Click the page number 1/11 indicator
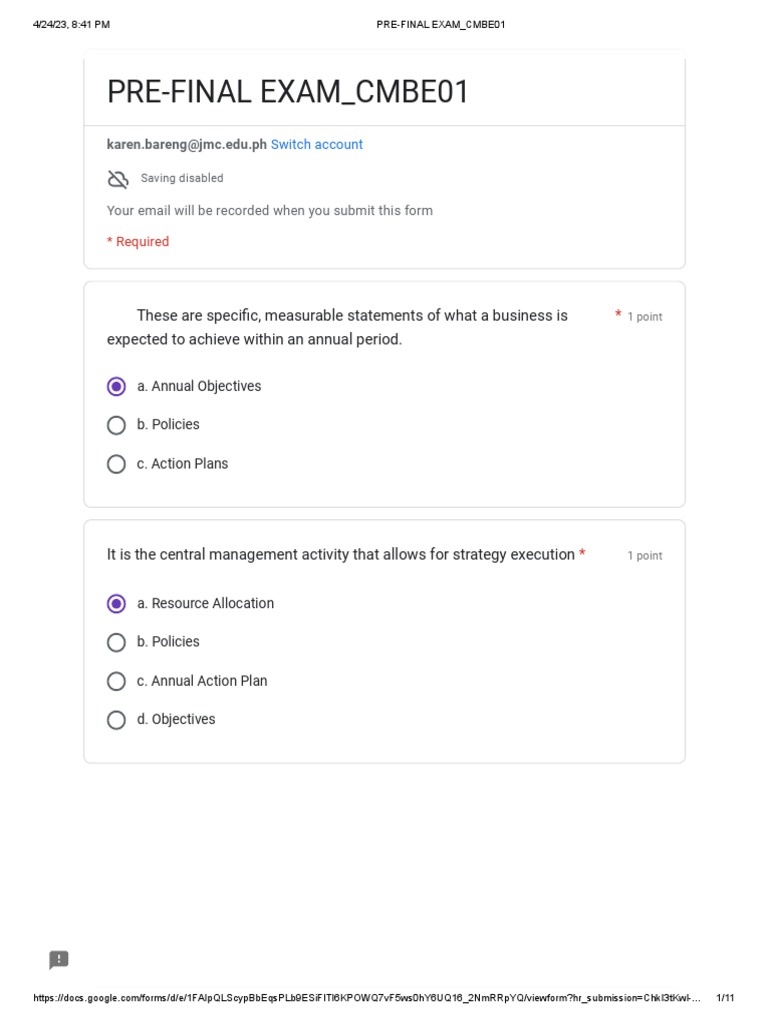 click(x=725, y=998)
